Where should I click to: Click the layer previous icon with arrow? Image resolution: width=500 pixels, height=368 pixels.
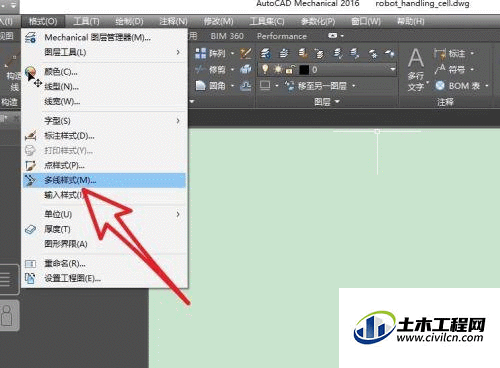320,53
